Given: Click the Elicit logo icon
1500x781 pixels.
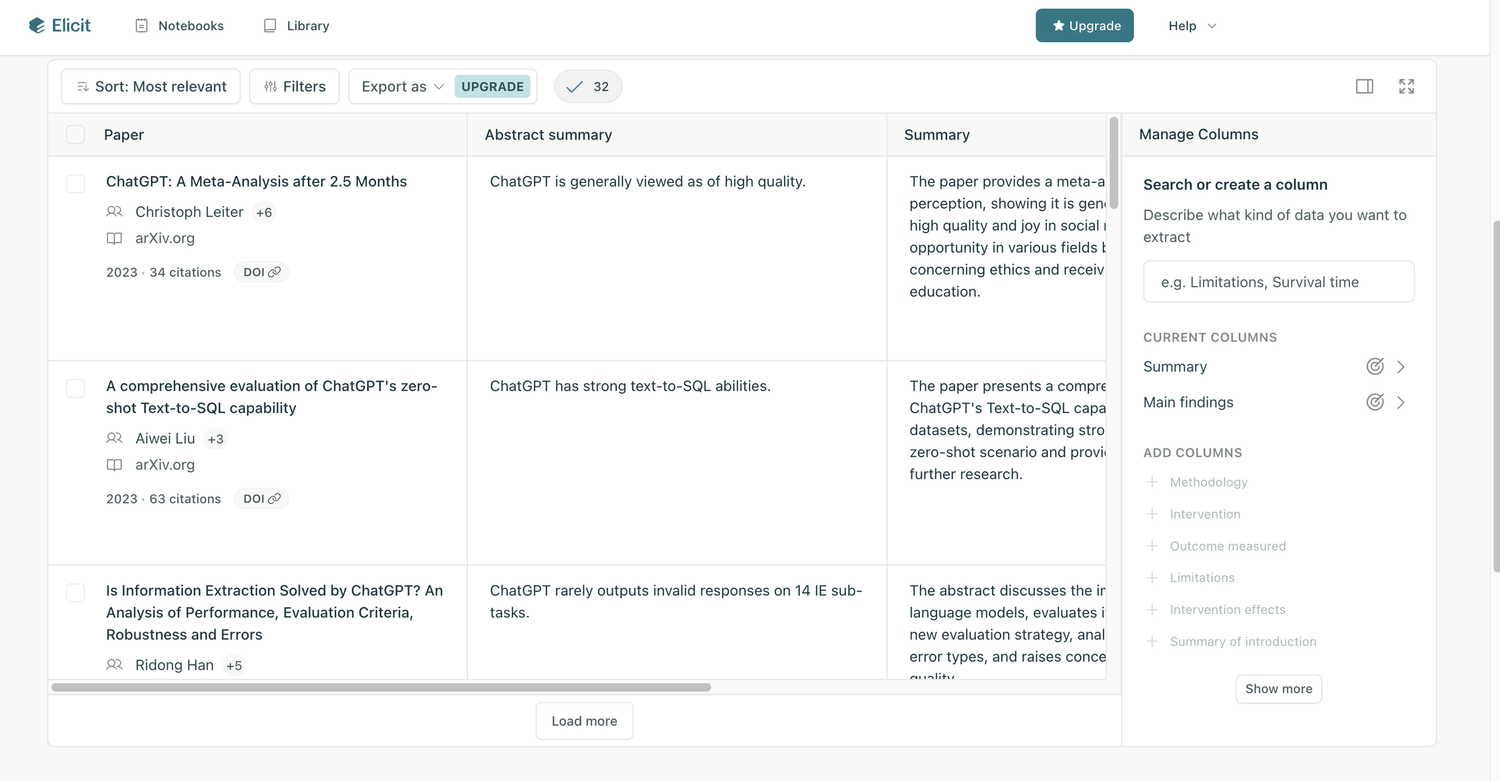Looking at the screenshot, I should point(37,25).
